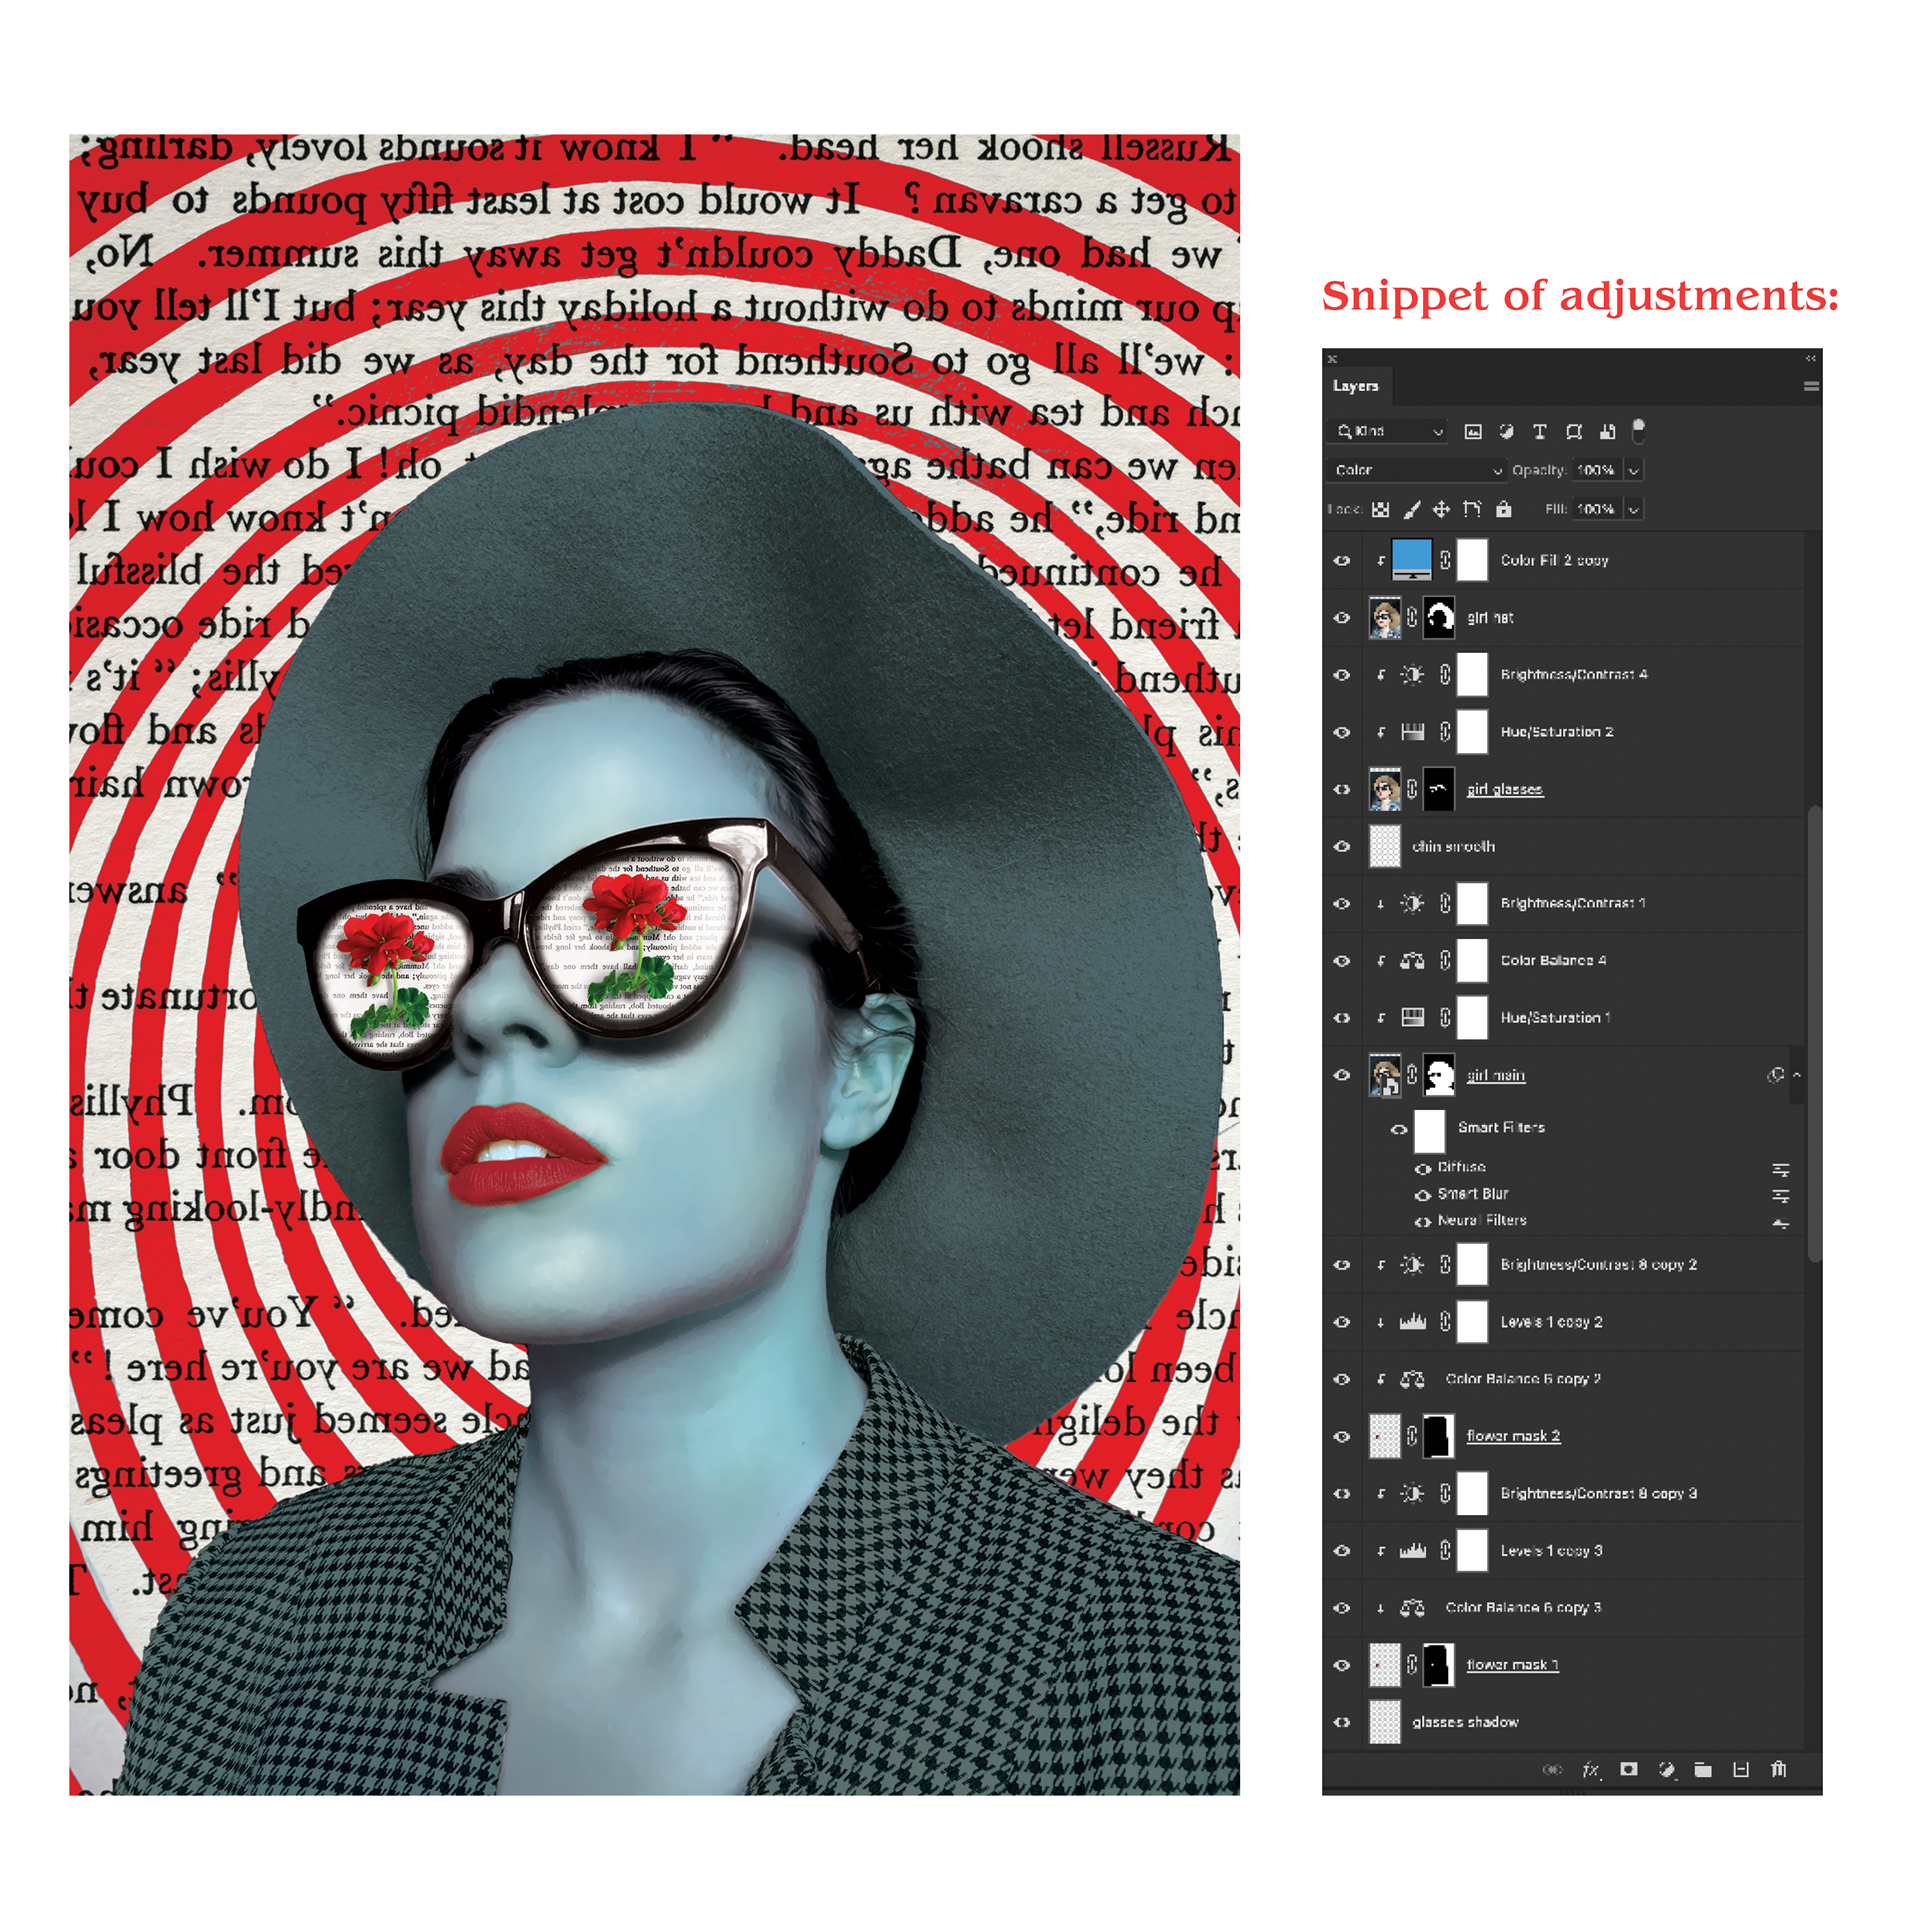The image size is (1920, 1930).
Task: Open the Color blend mode dropdown
Action: tap(1417, 470)
